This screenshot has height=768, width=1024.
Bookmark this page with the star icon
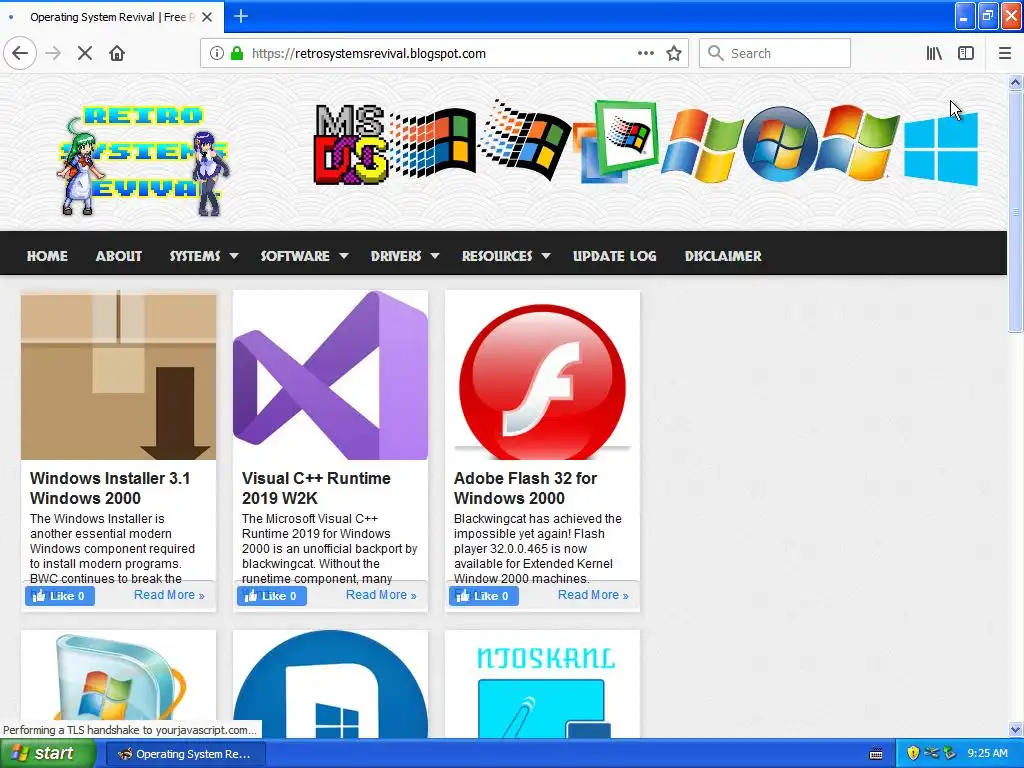[x=674, y=53]
